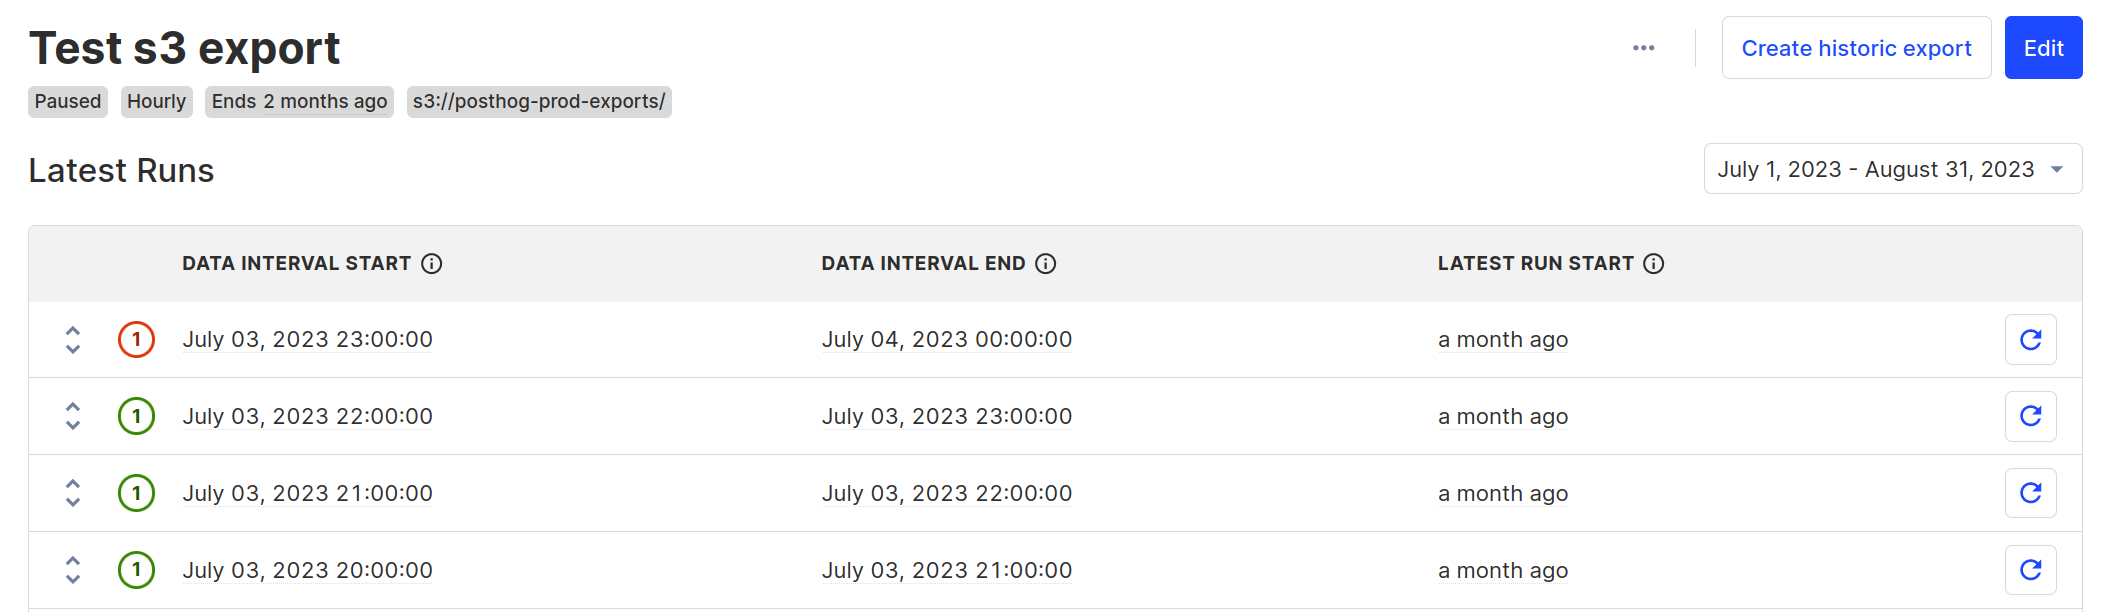Select the Paused status tag
This screenshot has width=2102, height=612.
67,101
